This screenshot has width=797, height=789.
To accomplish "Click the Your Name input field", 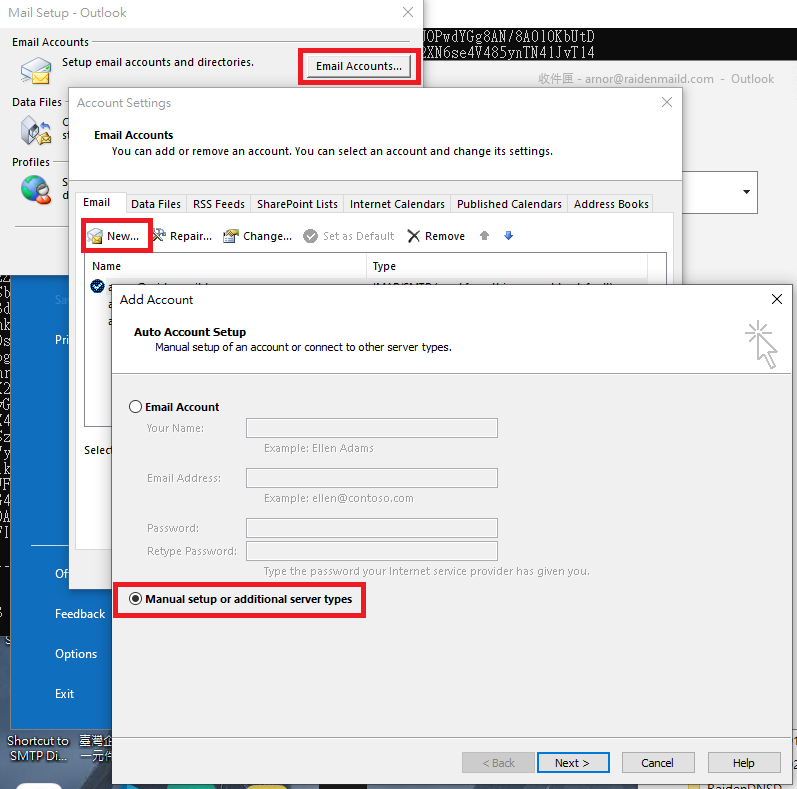I will click(372, 428).
